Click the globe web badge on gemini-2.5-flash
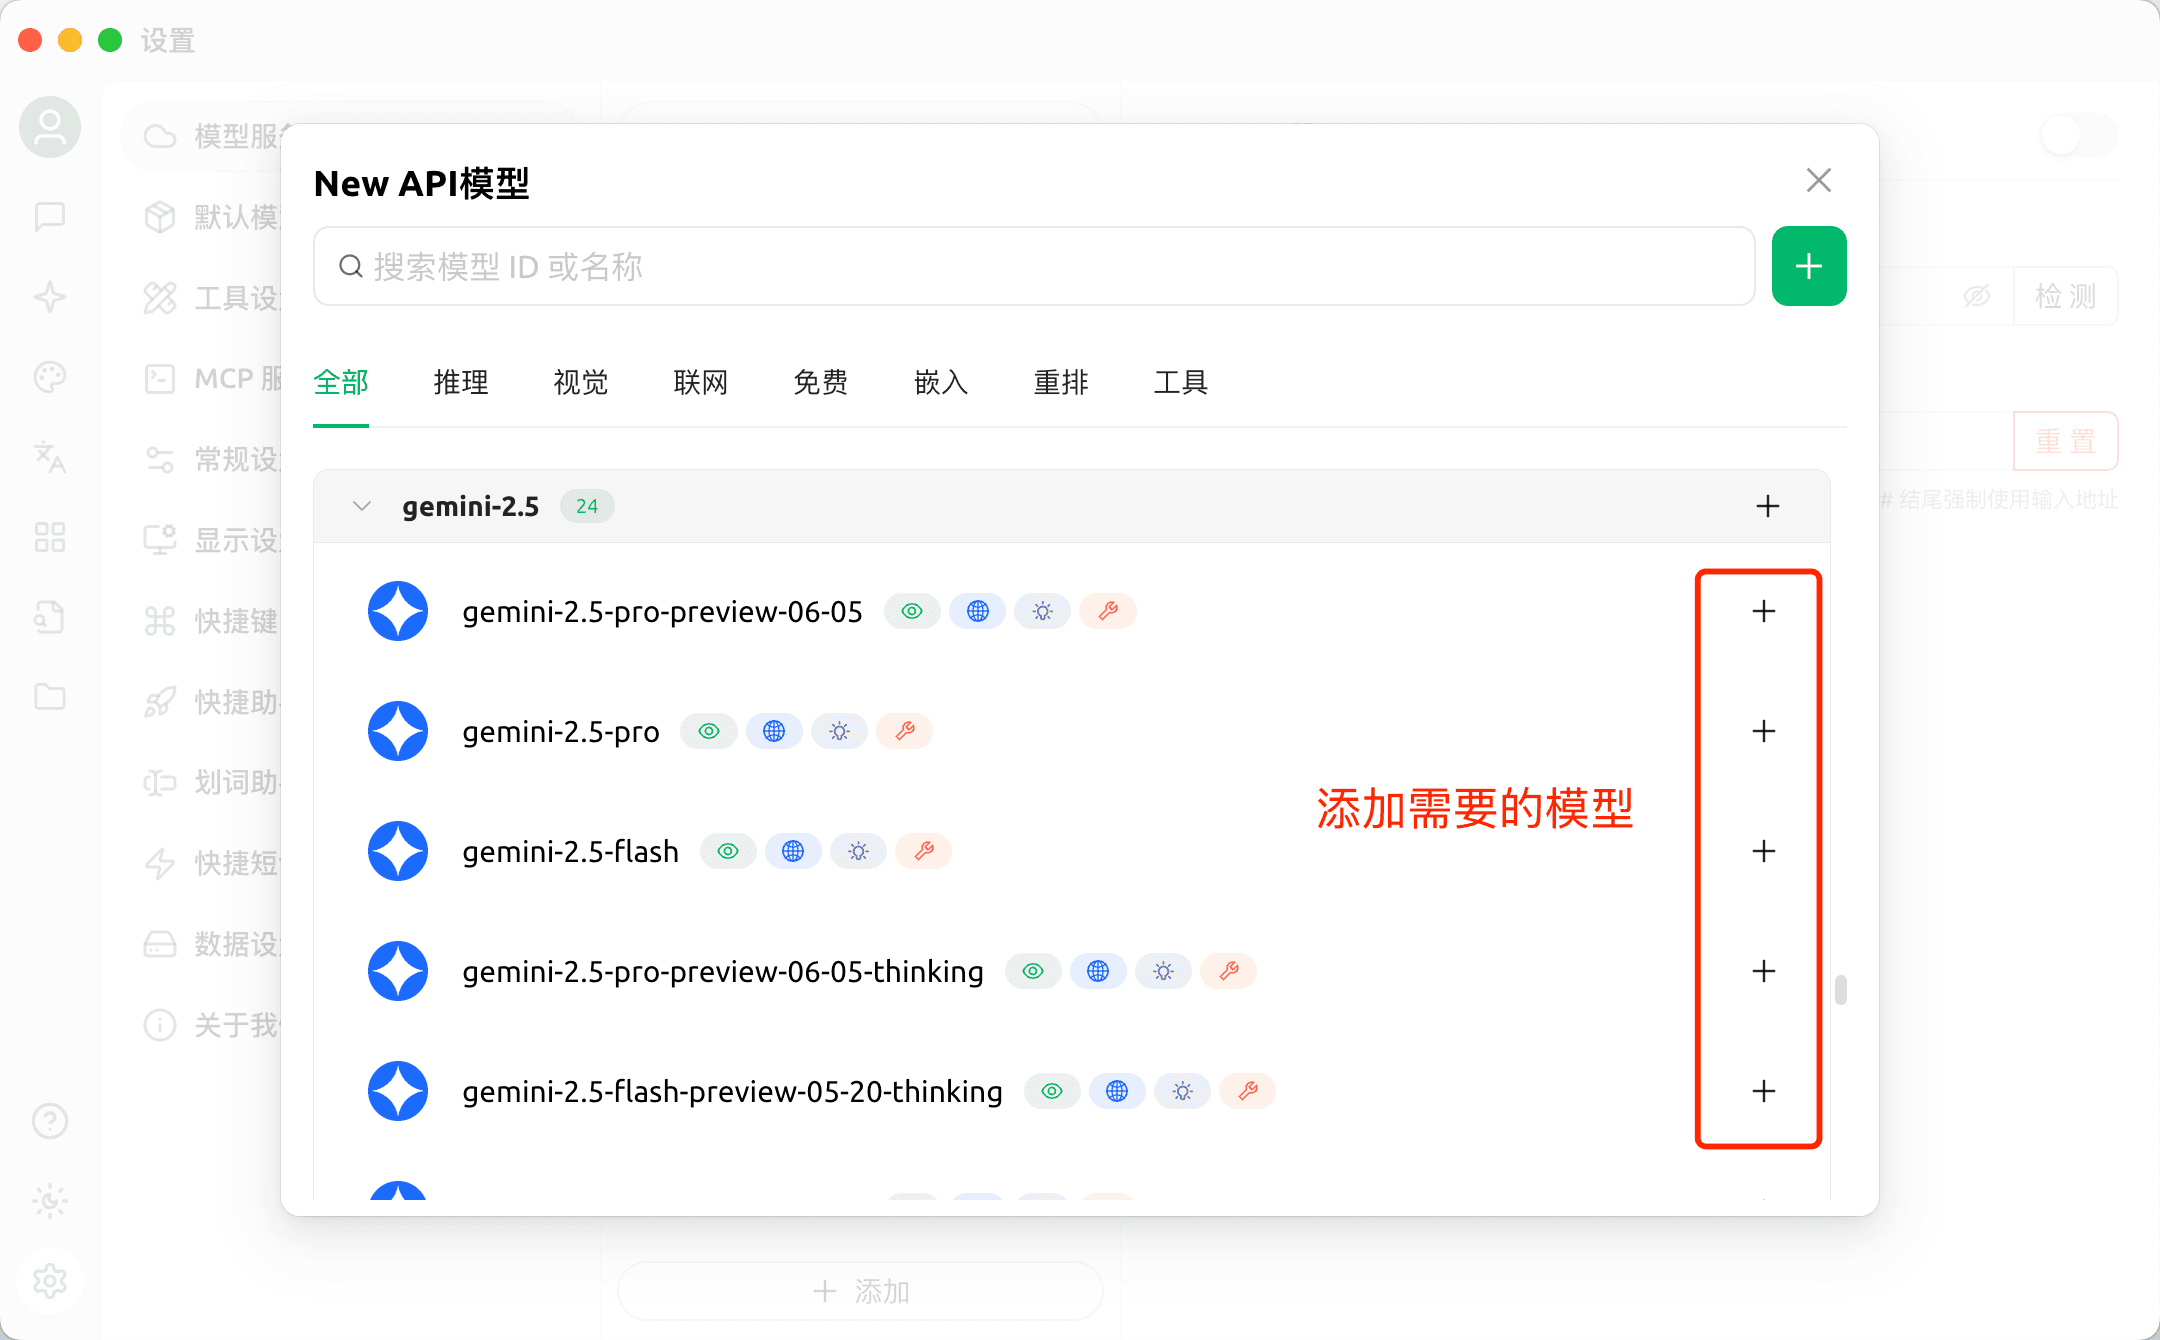 click(793, 851)
